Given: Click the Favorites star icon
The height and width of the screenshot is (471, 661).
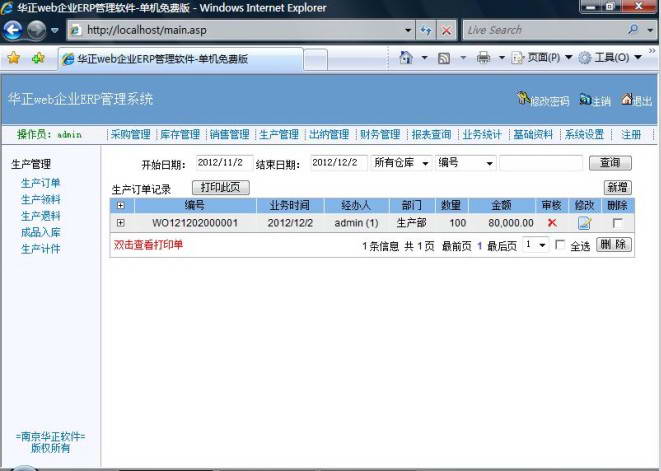Looking at the screenshot, I should coord(14,58).
